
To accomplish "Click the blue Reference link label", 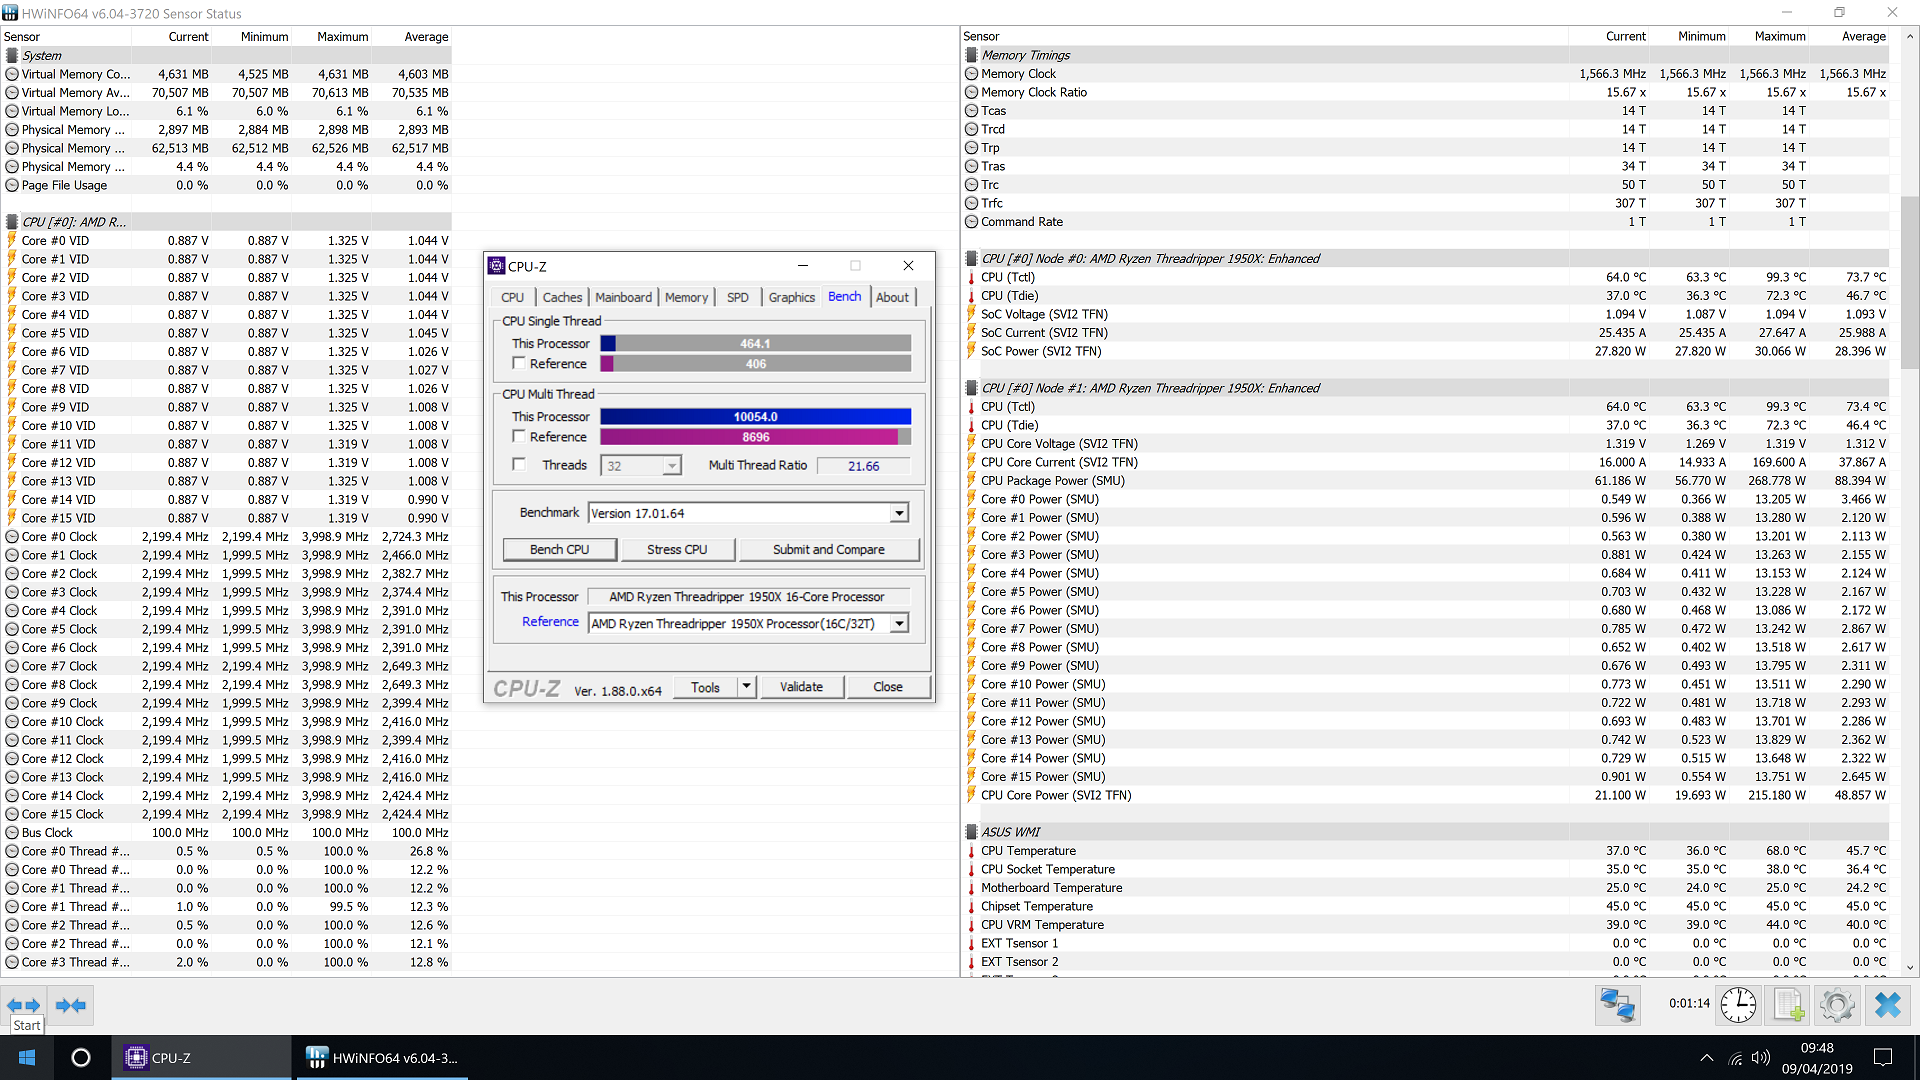I will click(x=550, y=622).
